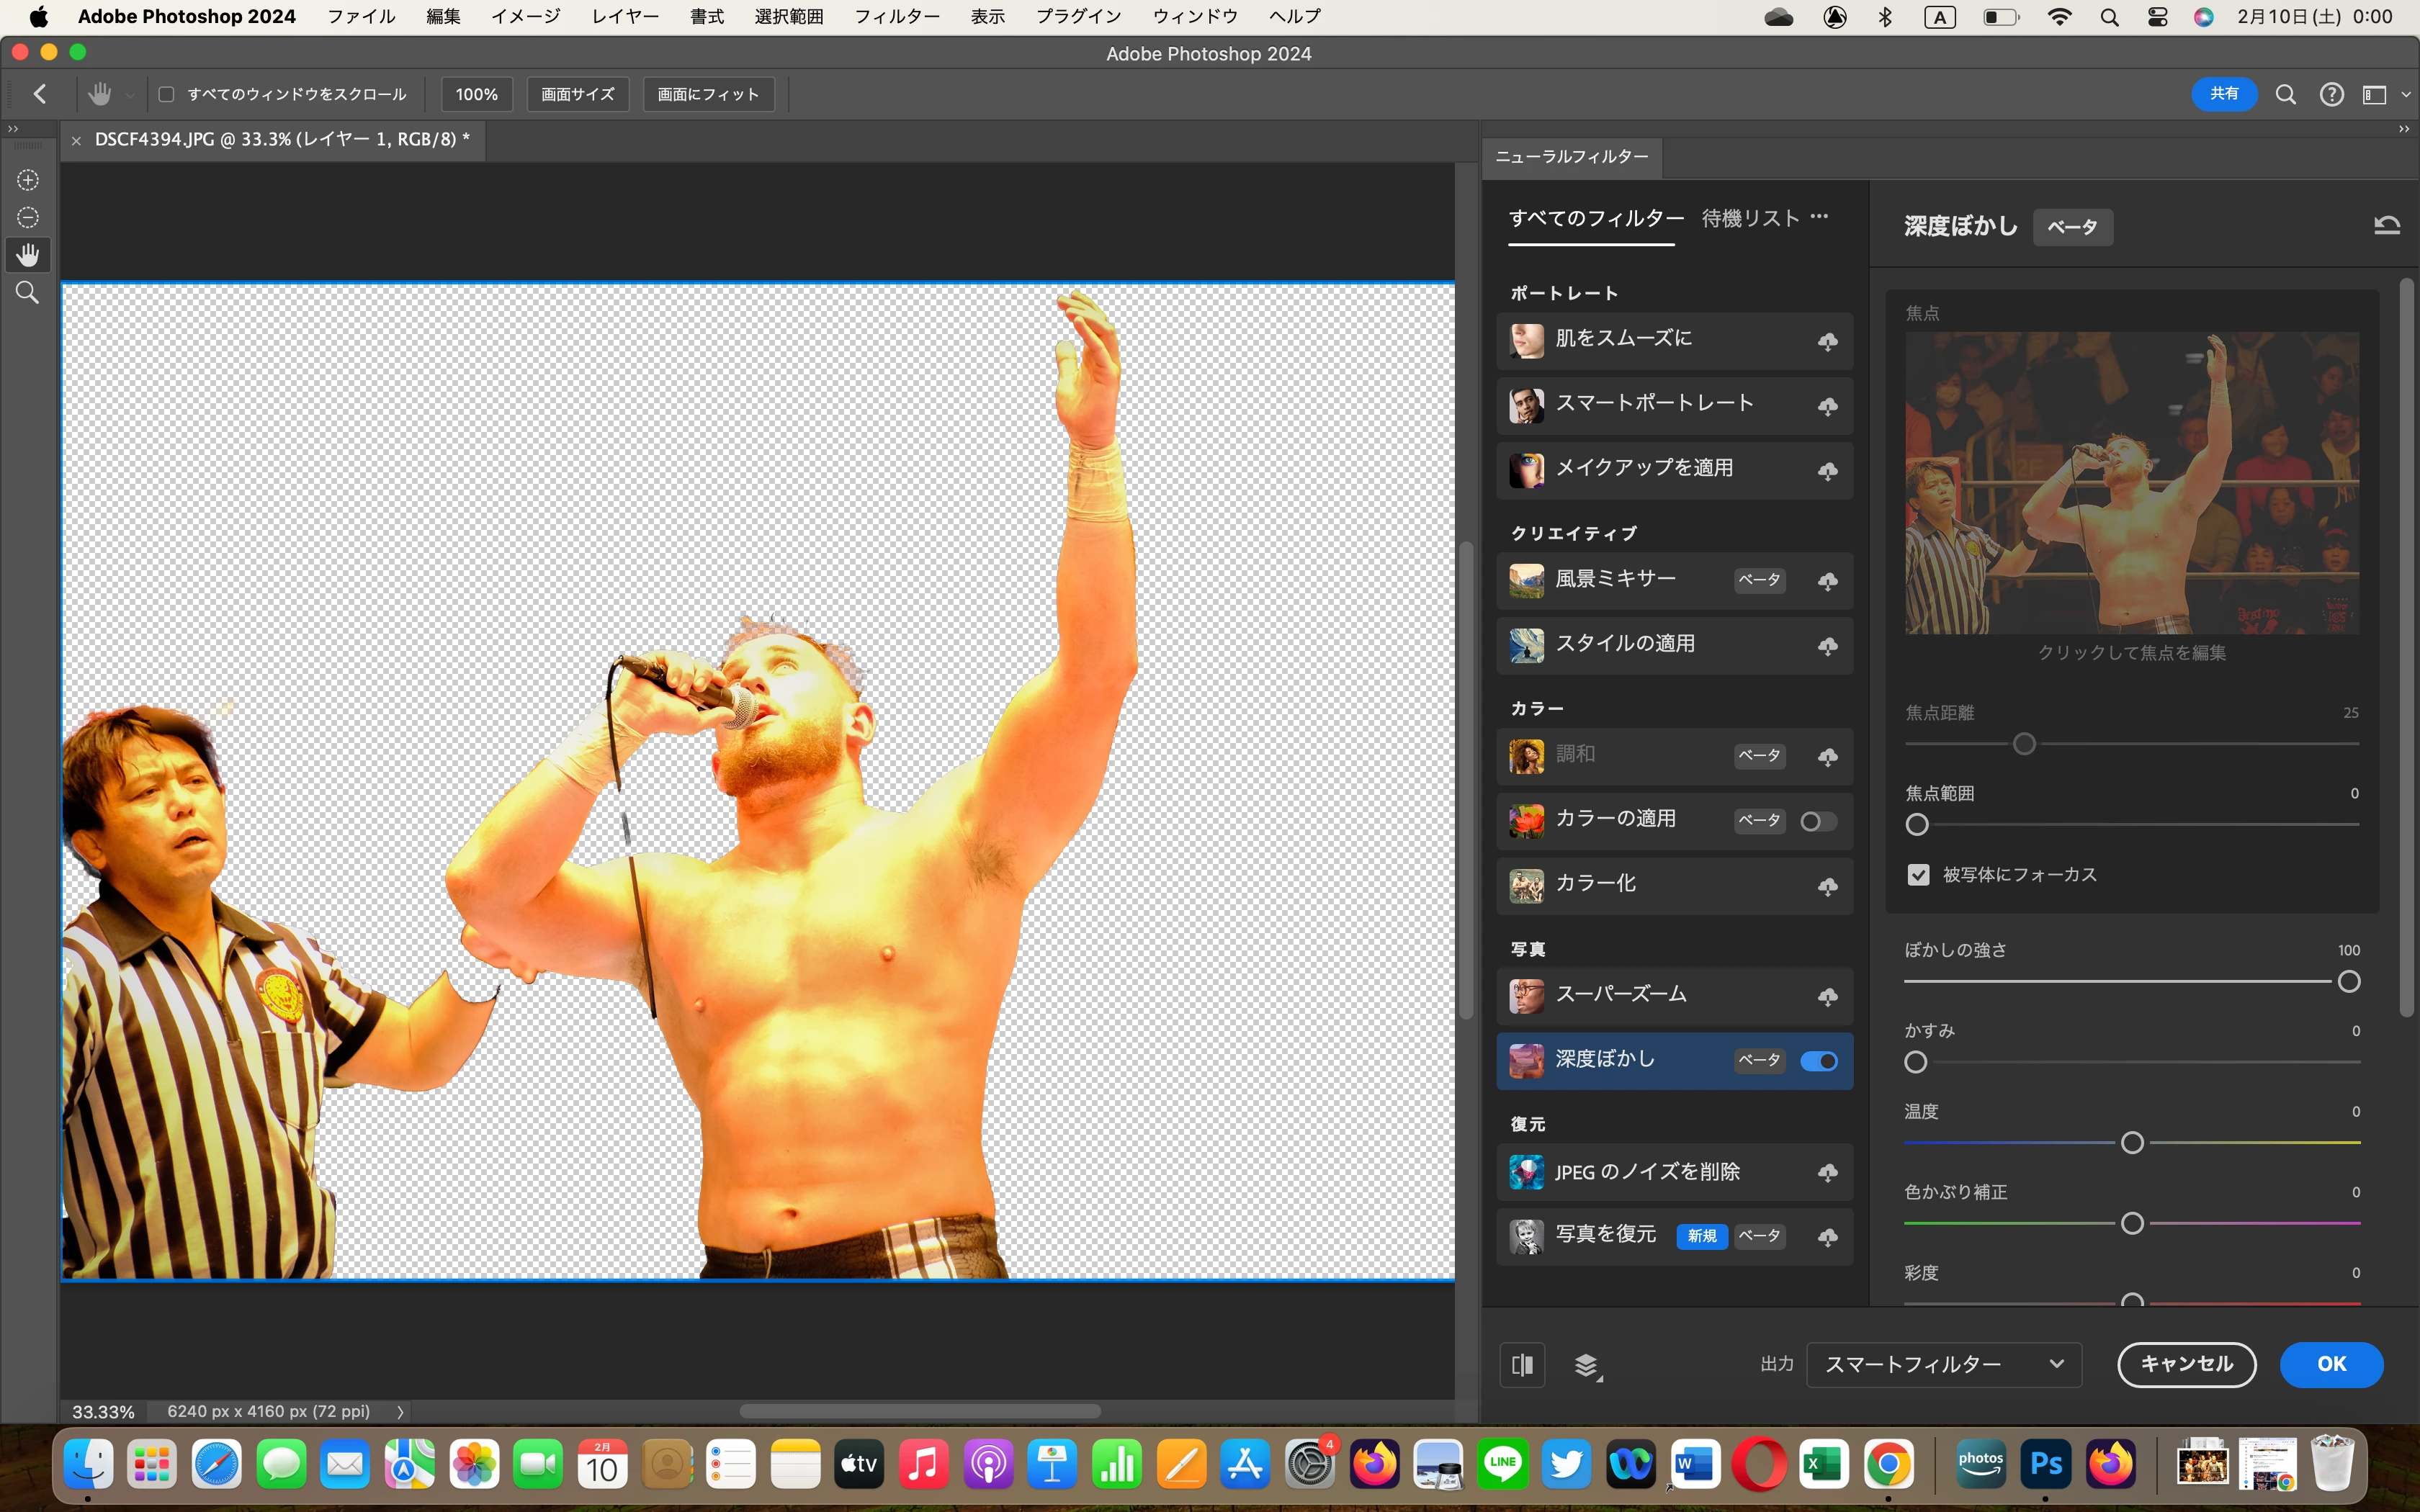The width and height of the screenshot is (2420, 1512).
Task: Select the add-to-selection brush tool
Action: tap(28, 180)
